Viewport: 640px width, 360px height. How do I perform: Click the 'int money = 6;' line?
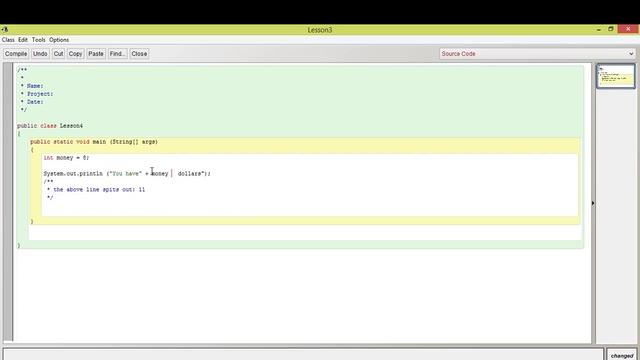coord(66,158)
